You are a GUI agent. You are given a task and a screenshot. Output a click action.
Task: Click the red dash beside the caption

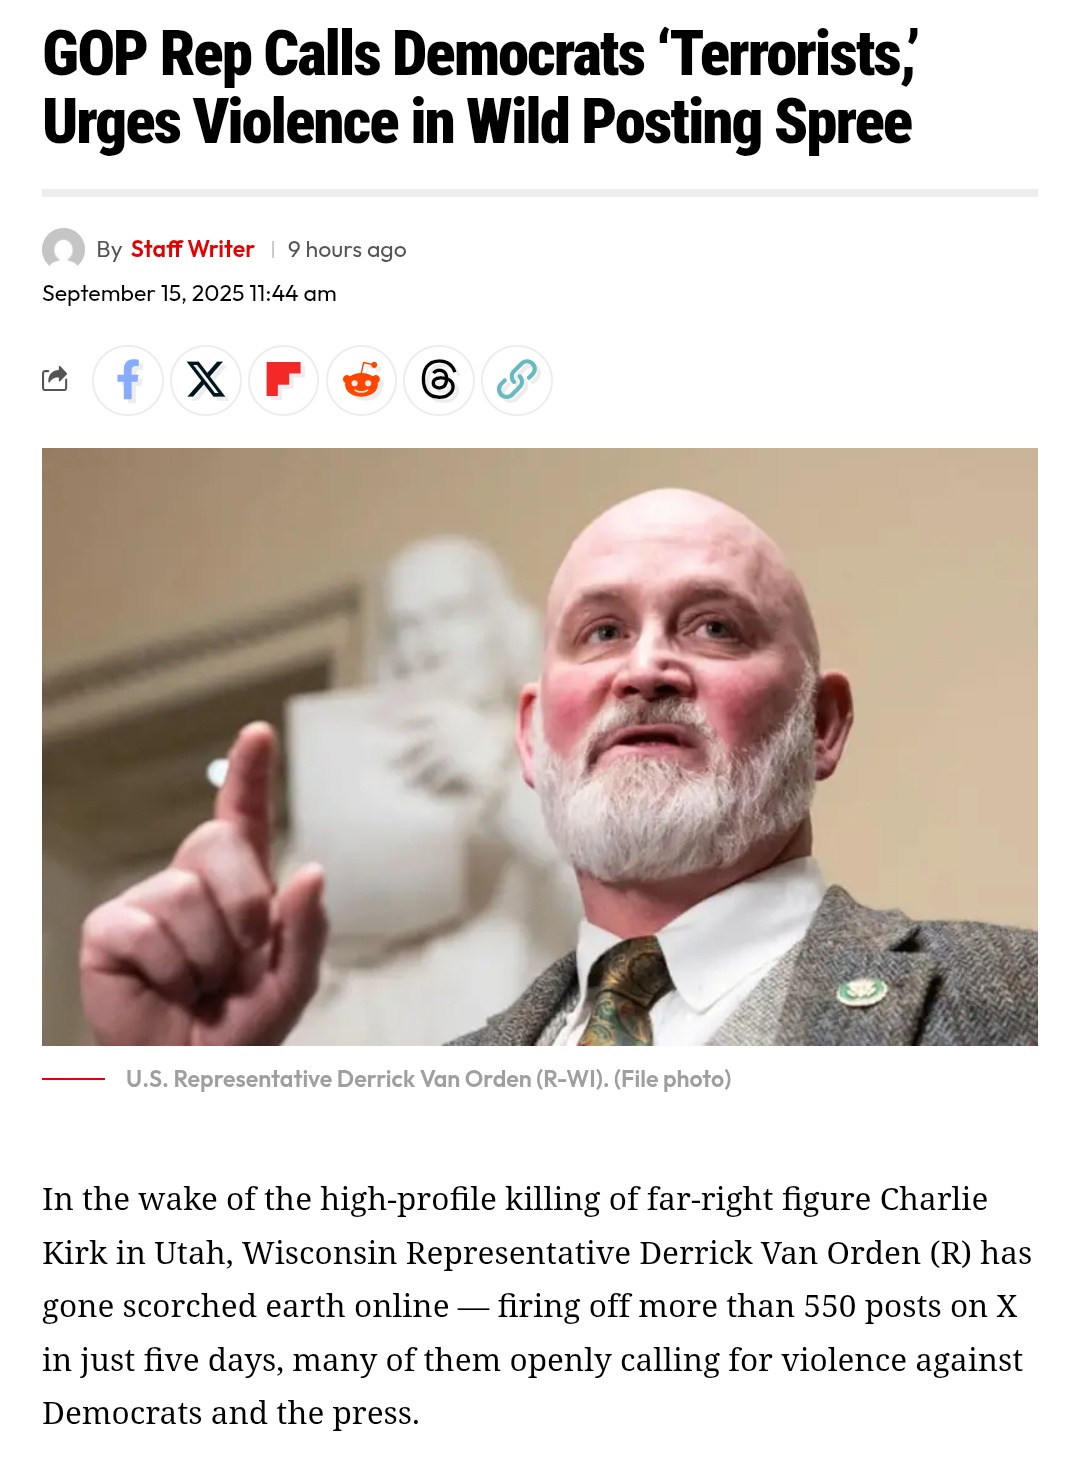(73, 1079)
